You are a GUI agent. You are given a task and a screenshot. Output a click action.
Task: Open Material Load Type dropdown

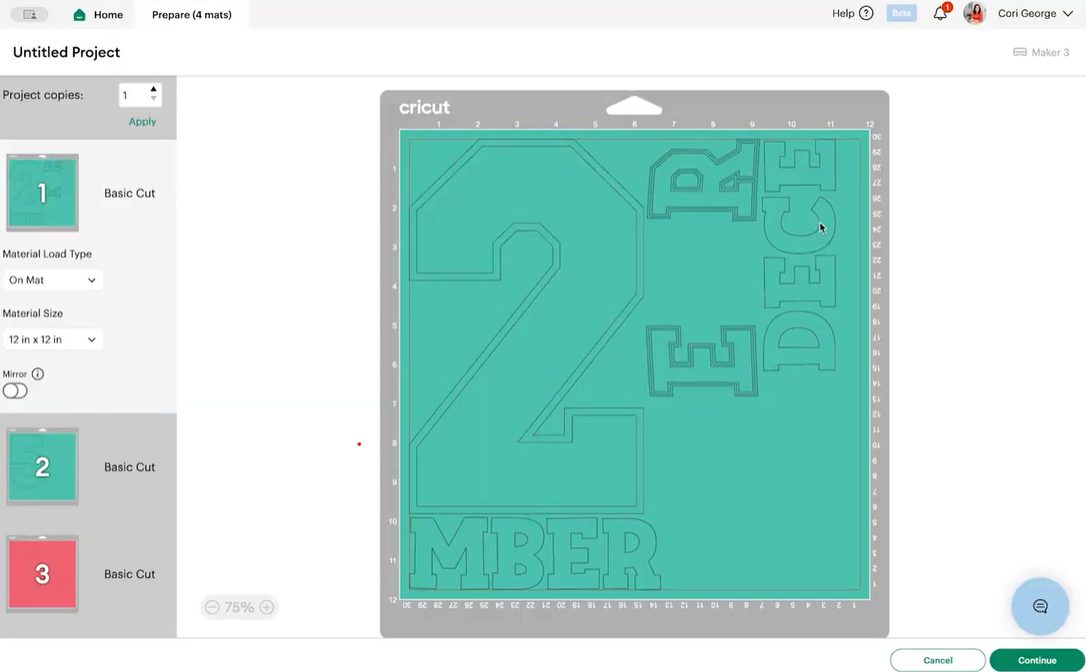tap(52, 280)
